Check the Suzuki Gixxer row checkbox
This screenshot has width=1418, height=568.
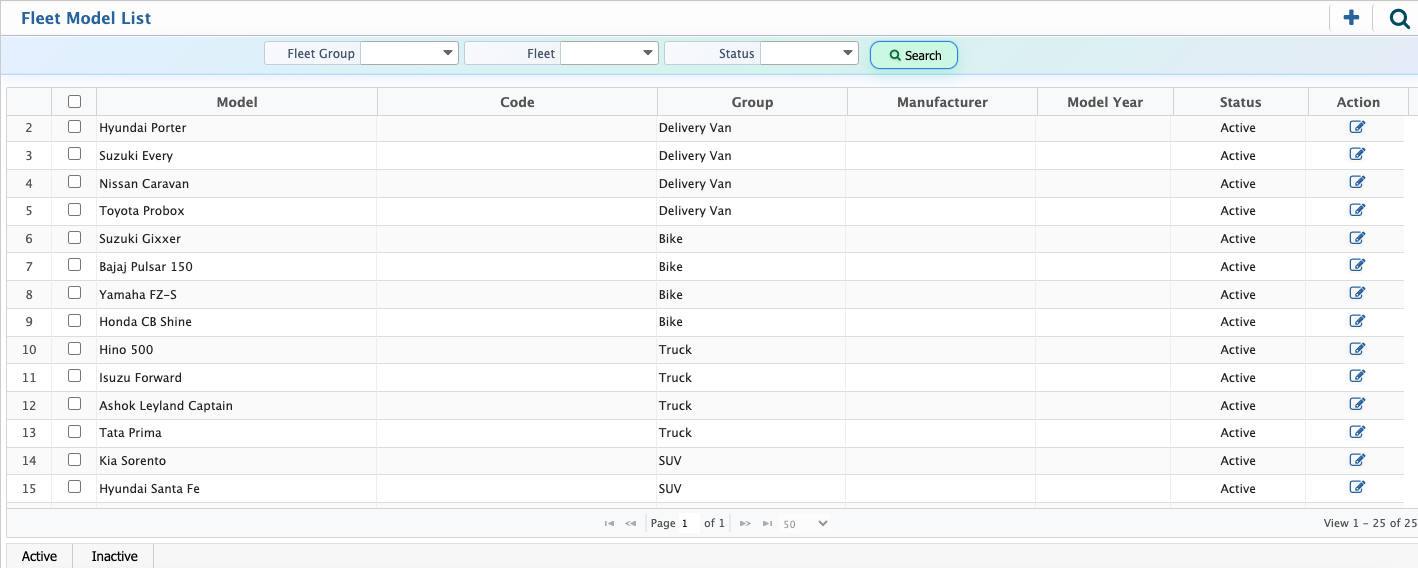[x=74, y=238]
